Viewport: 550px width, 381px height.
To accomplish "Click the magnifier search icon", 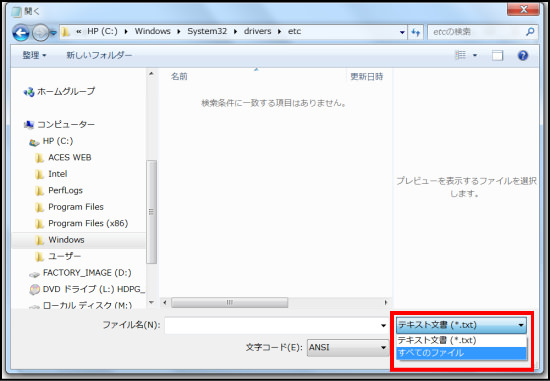I will 530,32.
